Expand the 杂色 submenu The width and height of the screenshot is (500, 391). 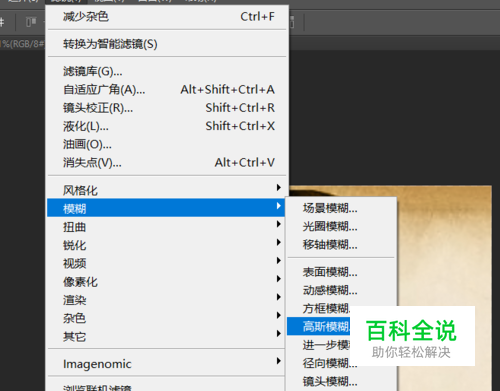(166, 318)
